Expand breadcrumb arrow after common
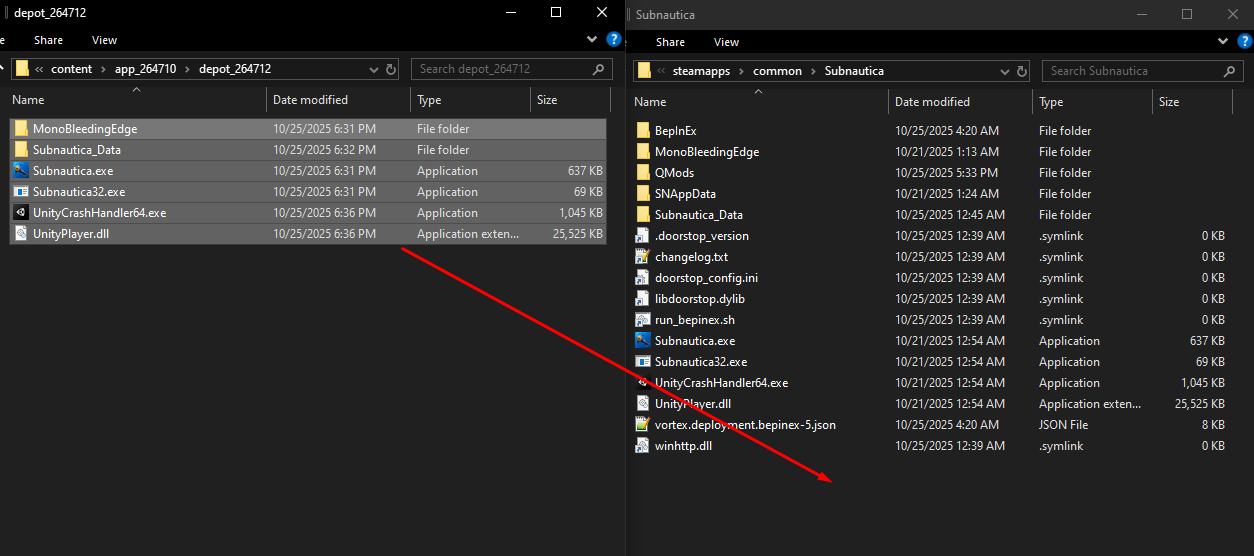Screen dimensions: 1254x556 pyautogui.click(x=814, y=71)
